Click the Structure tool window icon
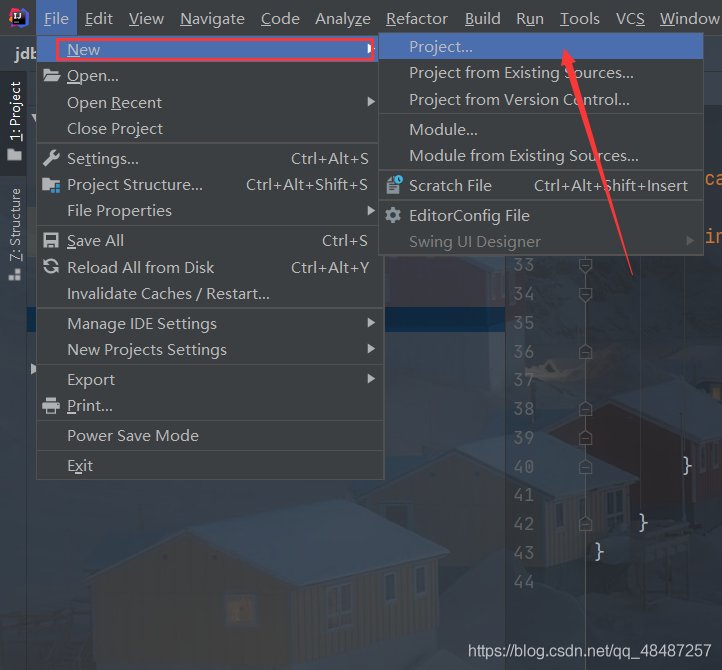The width and height of the screenshot is (722, 670). tap(14, 275)
